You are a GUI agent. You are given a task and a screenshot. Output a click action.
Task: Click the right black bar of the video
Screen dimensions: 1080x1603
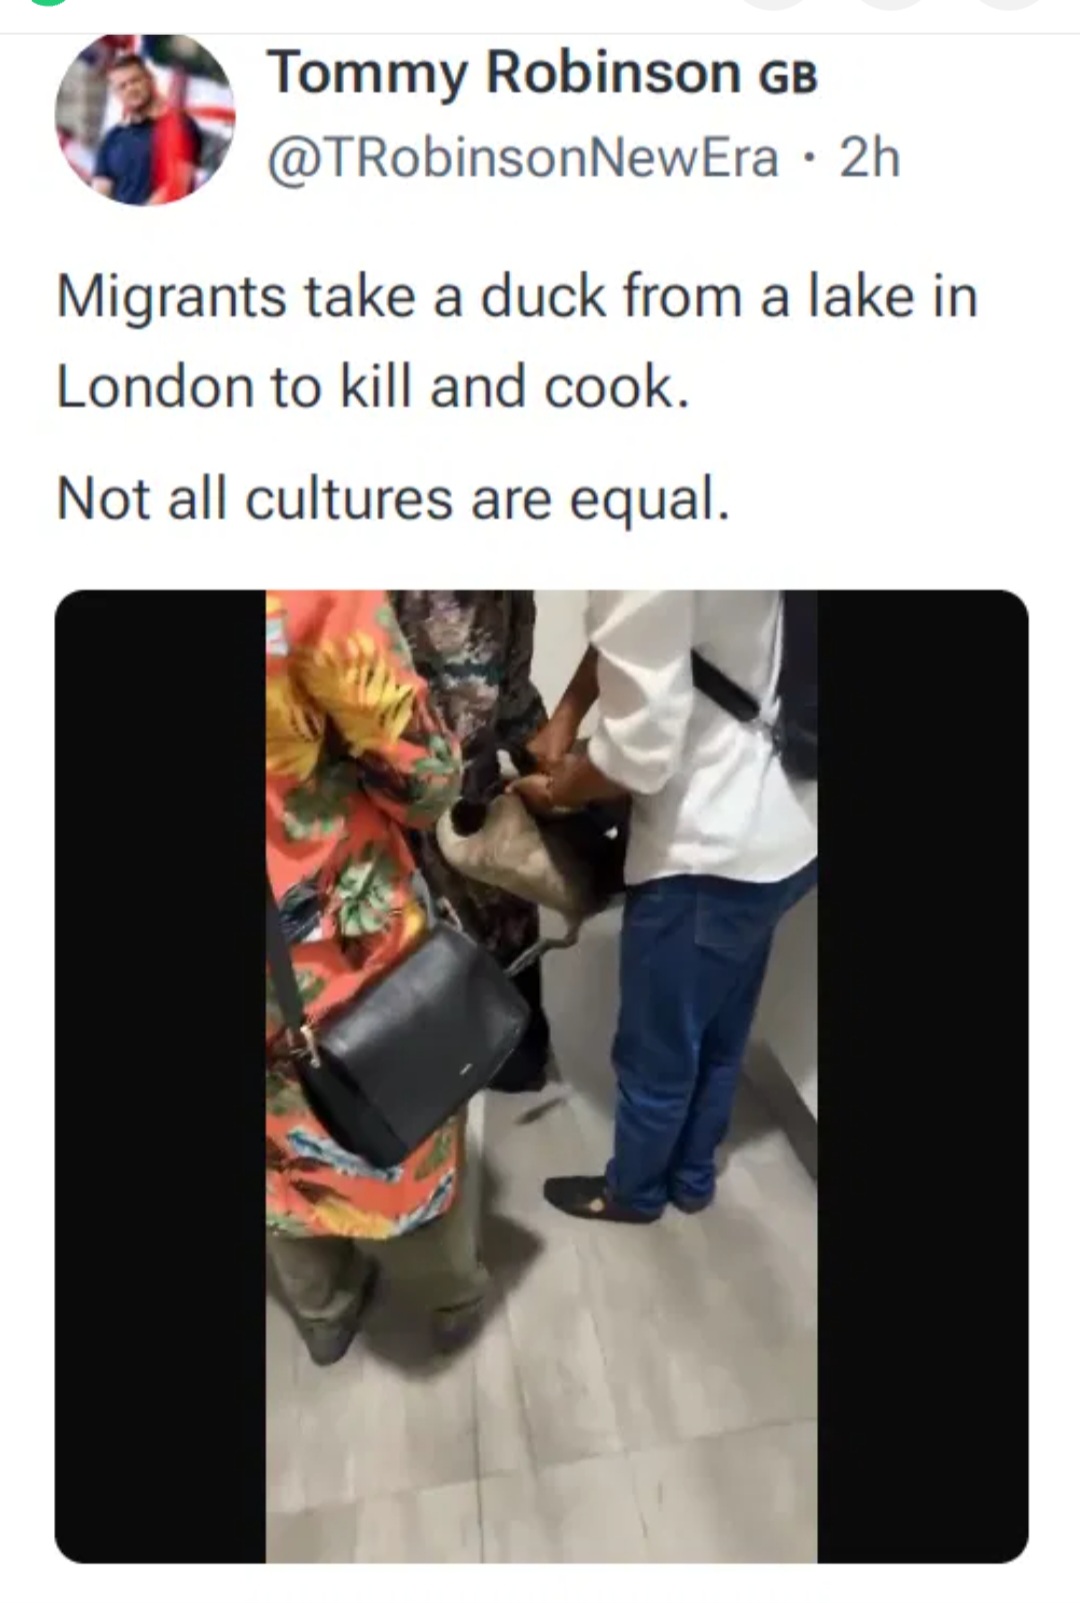[923, 1076]
